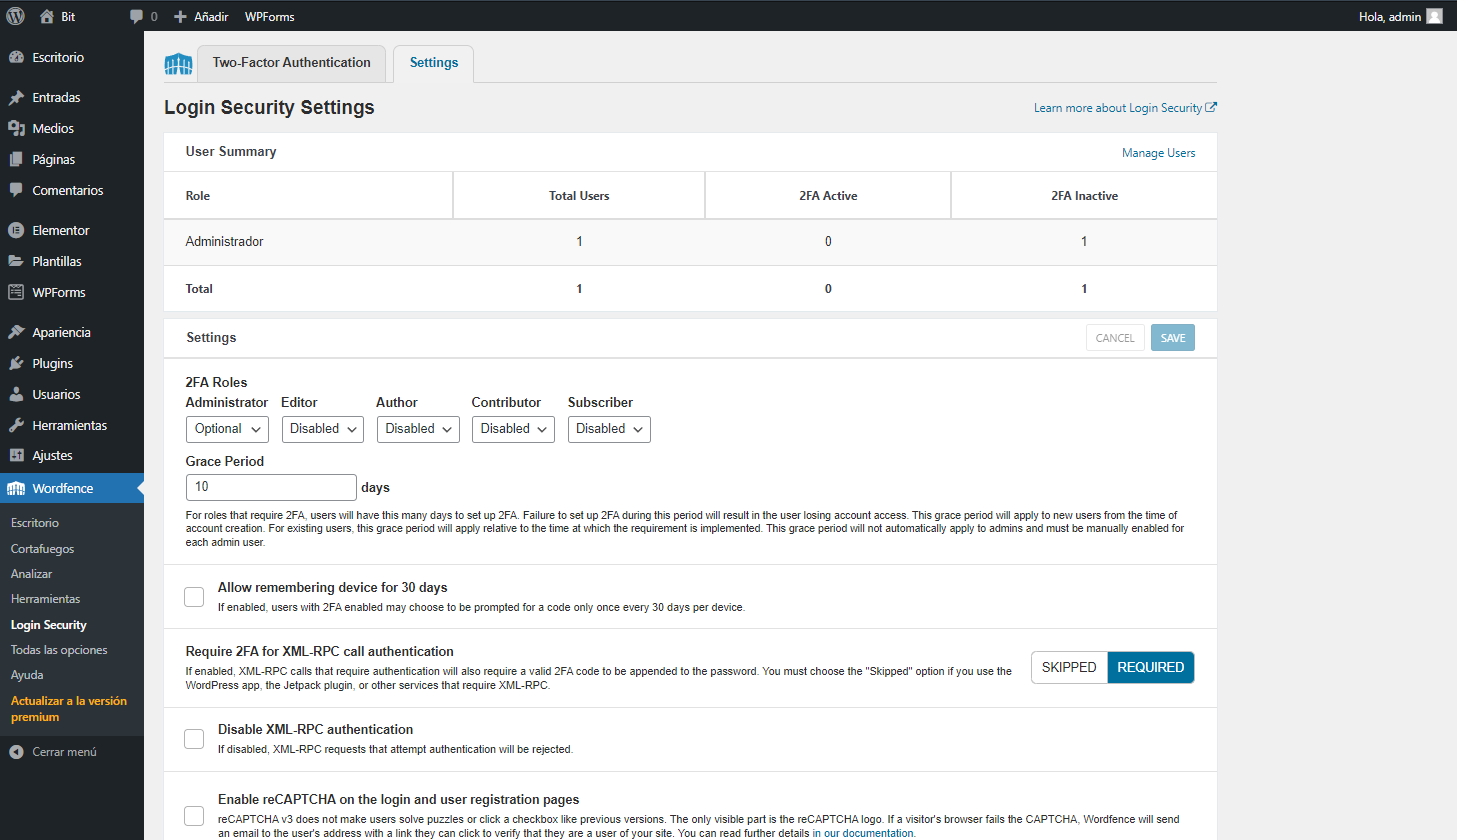
Task: Click the Herramientas wrench icon
Action: click(x=16, y=425)
